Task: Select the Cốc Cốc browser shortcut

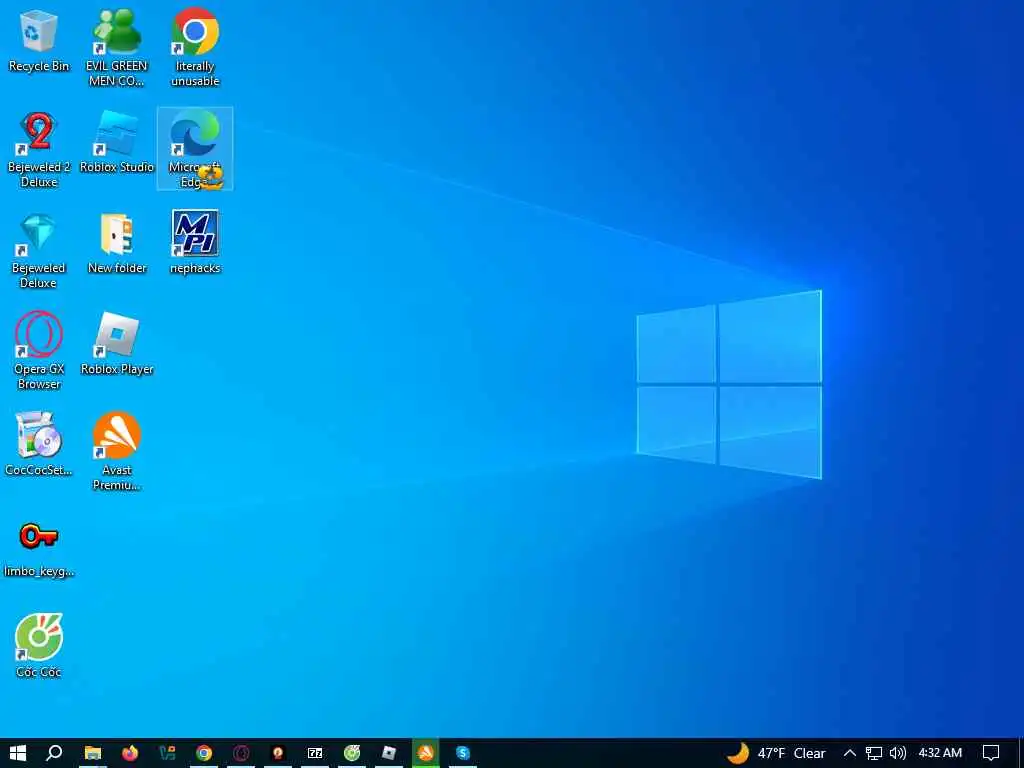Action: [x=39, y=647]
